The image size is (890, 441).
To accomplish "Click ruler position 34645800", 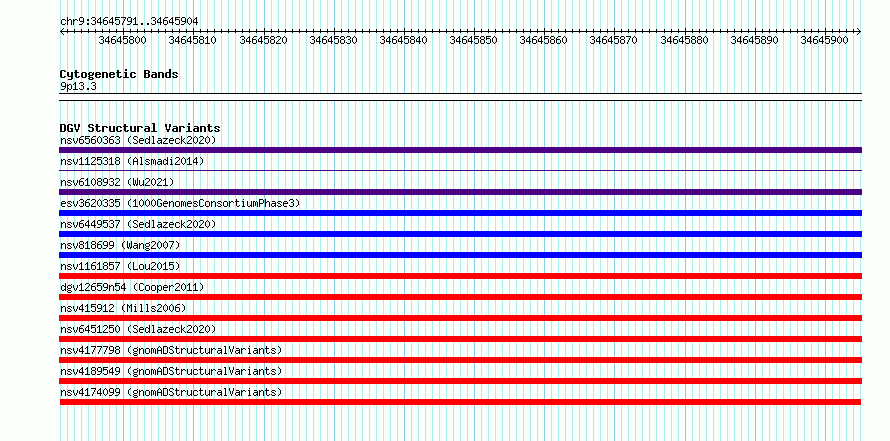I will 122,40.
